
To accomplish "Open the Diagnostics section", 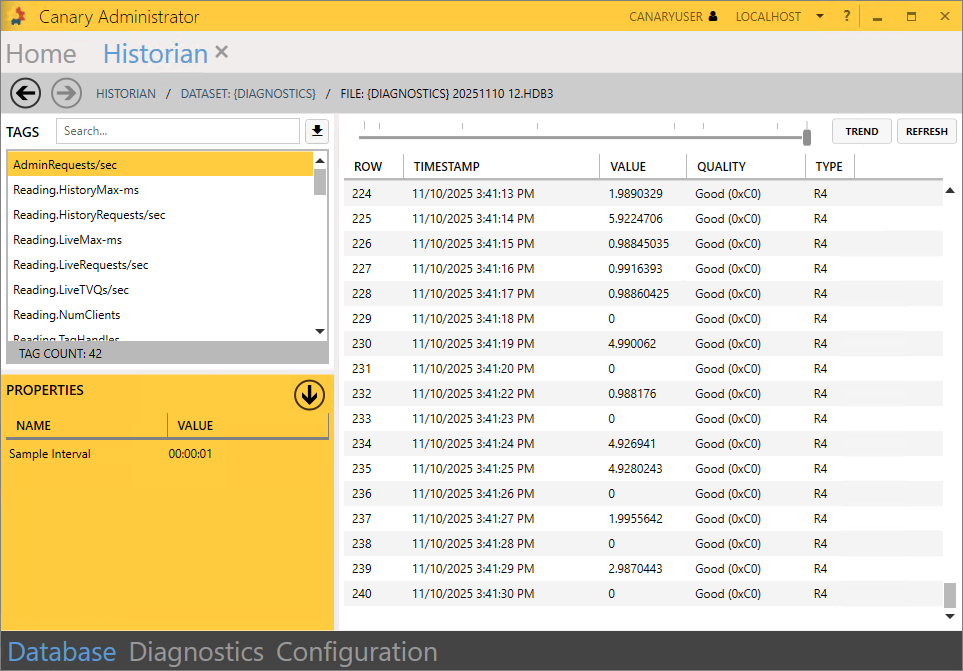I will click(196, 652).
